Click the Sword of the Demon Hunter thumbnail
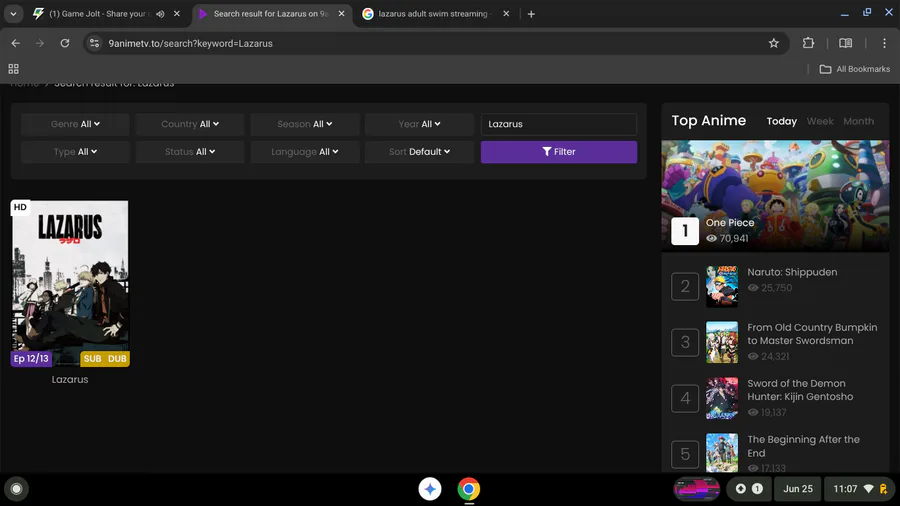900x506 pixels. [722, 398]
